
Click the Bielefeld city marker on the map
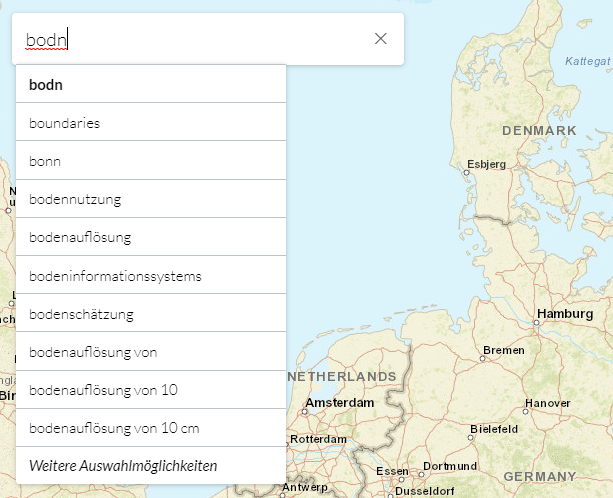click(471, 436)
